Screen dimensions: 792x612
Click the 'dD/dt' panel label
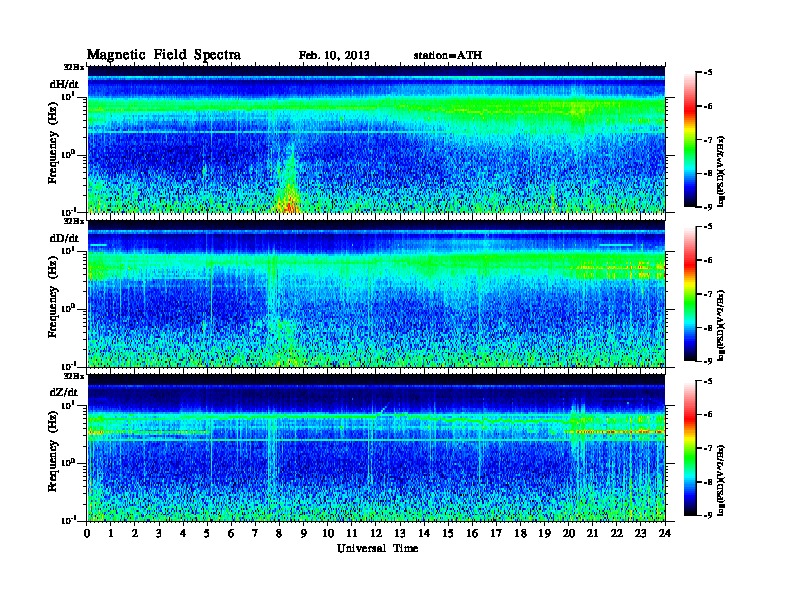(64, 238)
